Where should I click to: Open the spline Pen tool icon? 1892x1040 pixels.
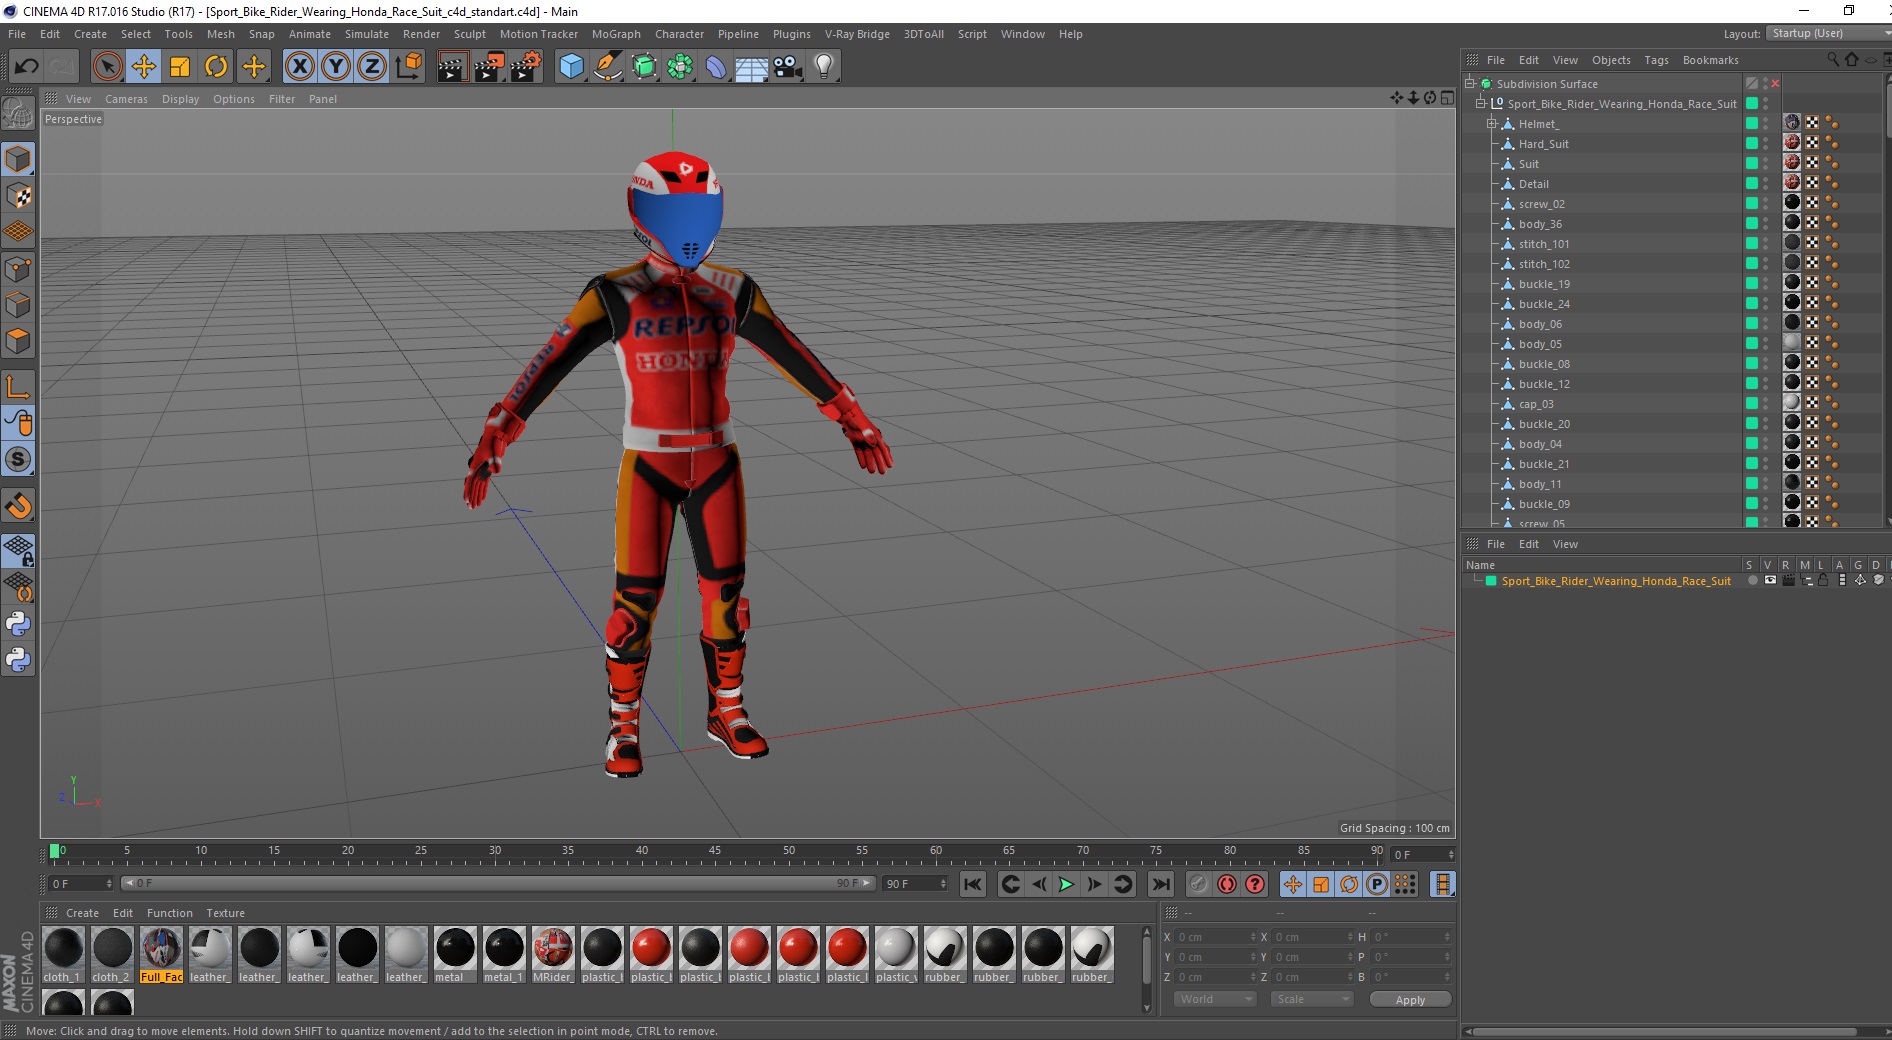pos(607,67)
